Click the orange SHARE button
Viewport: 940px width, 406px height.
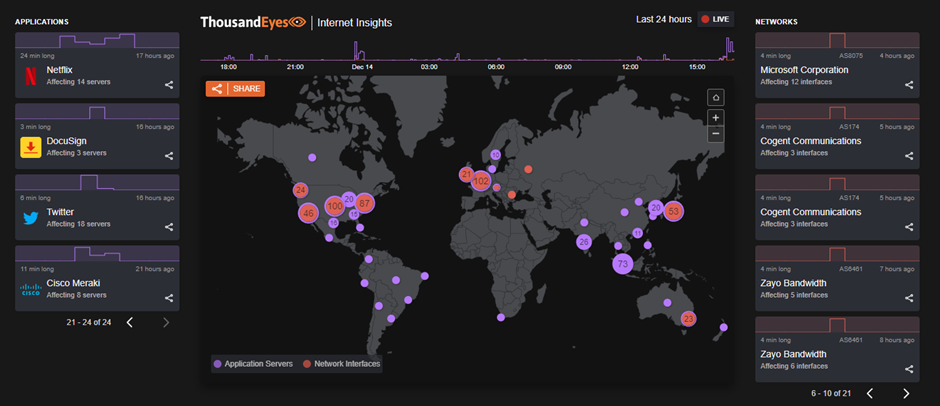click(235, 89)
